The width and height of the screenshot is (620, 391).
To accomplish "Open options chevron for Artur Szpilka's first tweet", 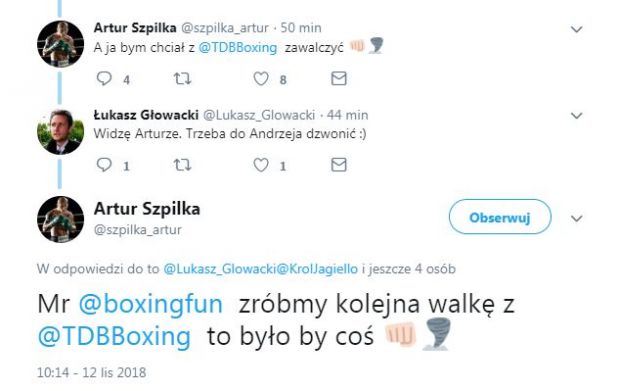I will point(577,29).
